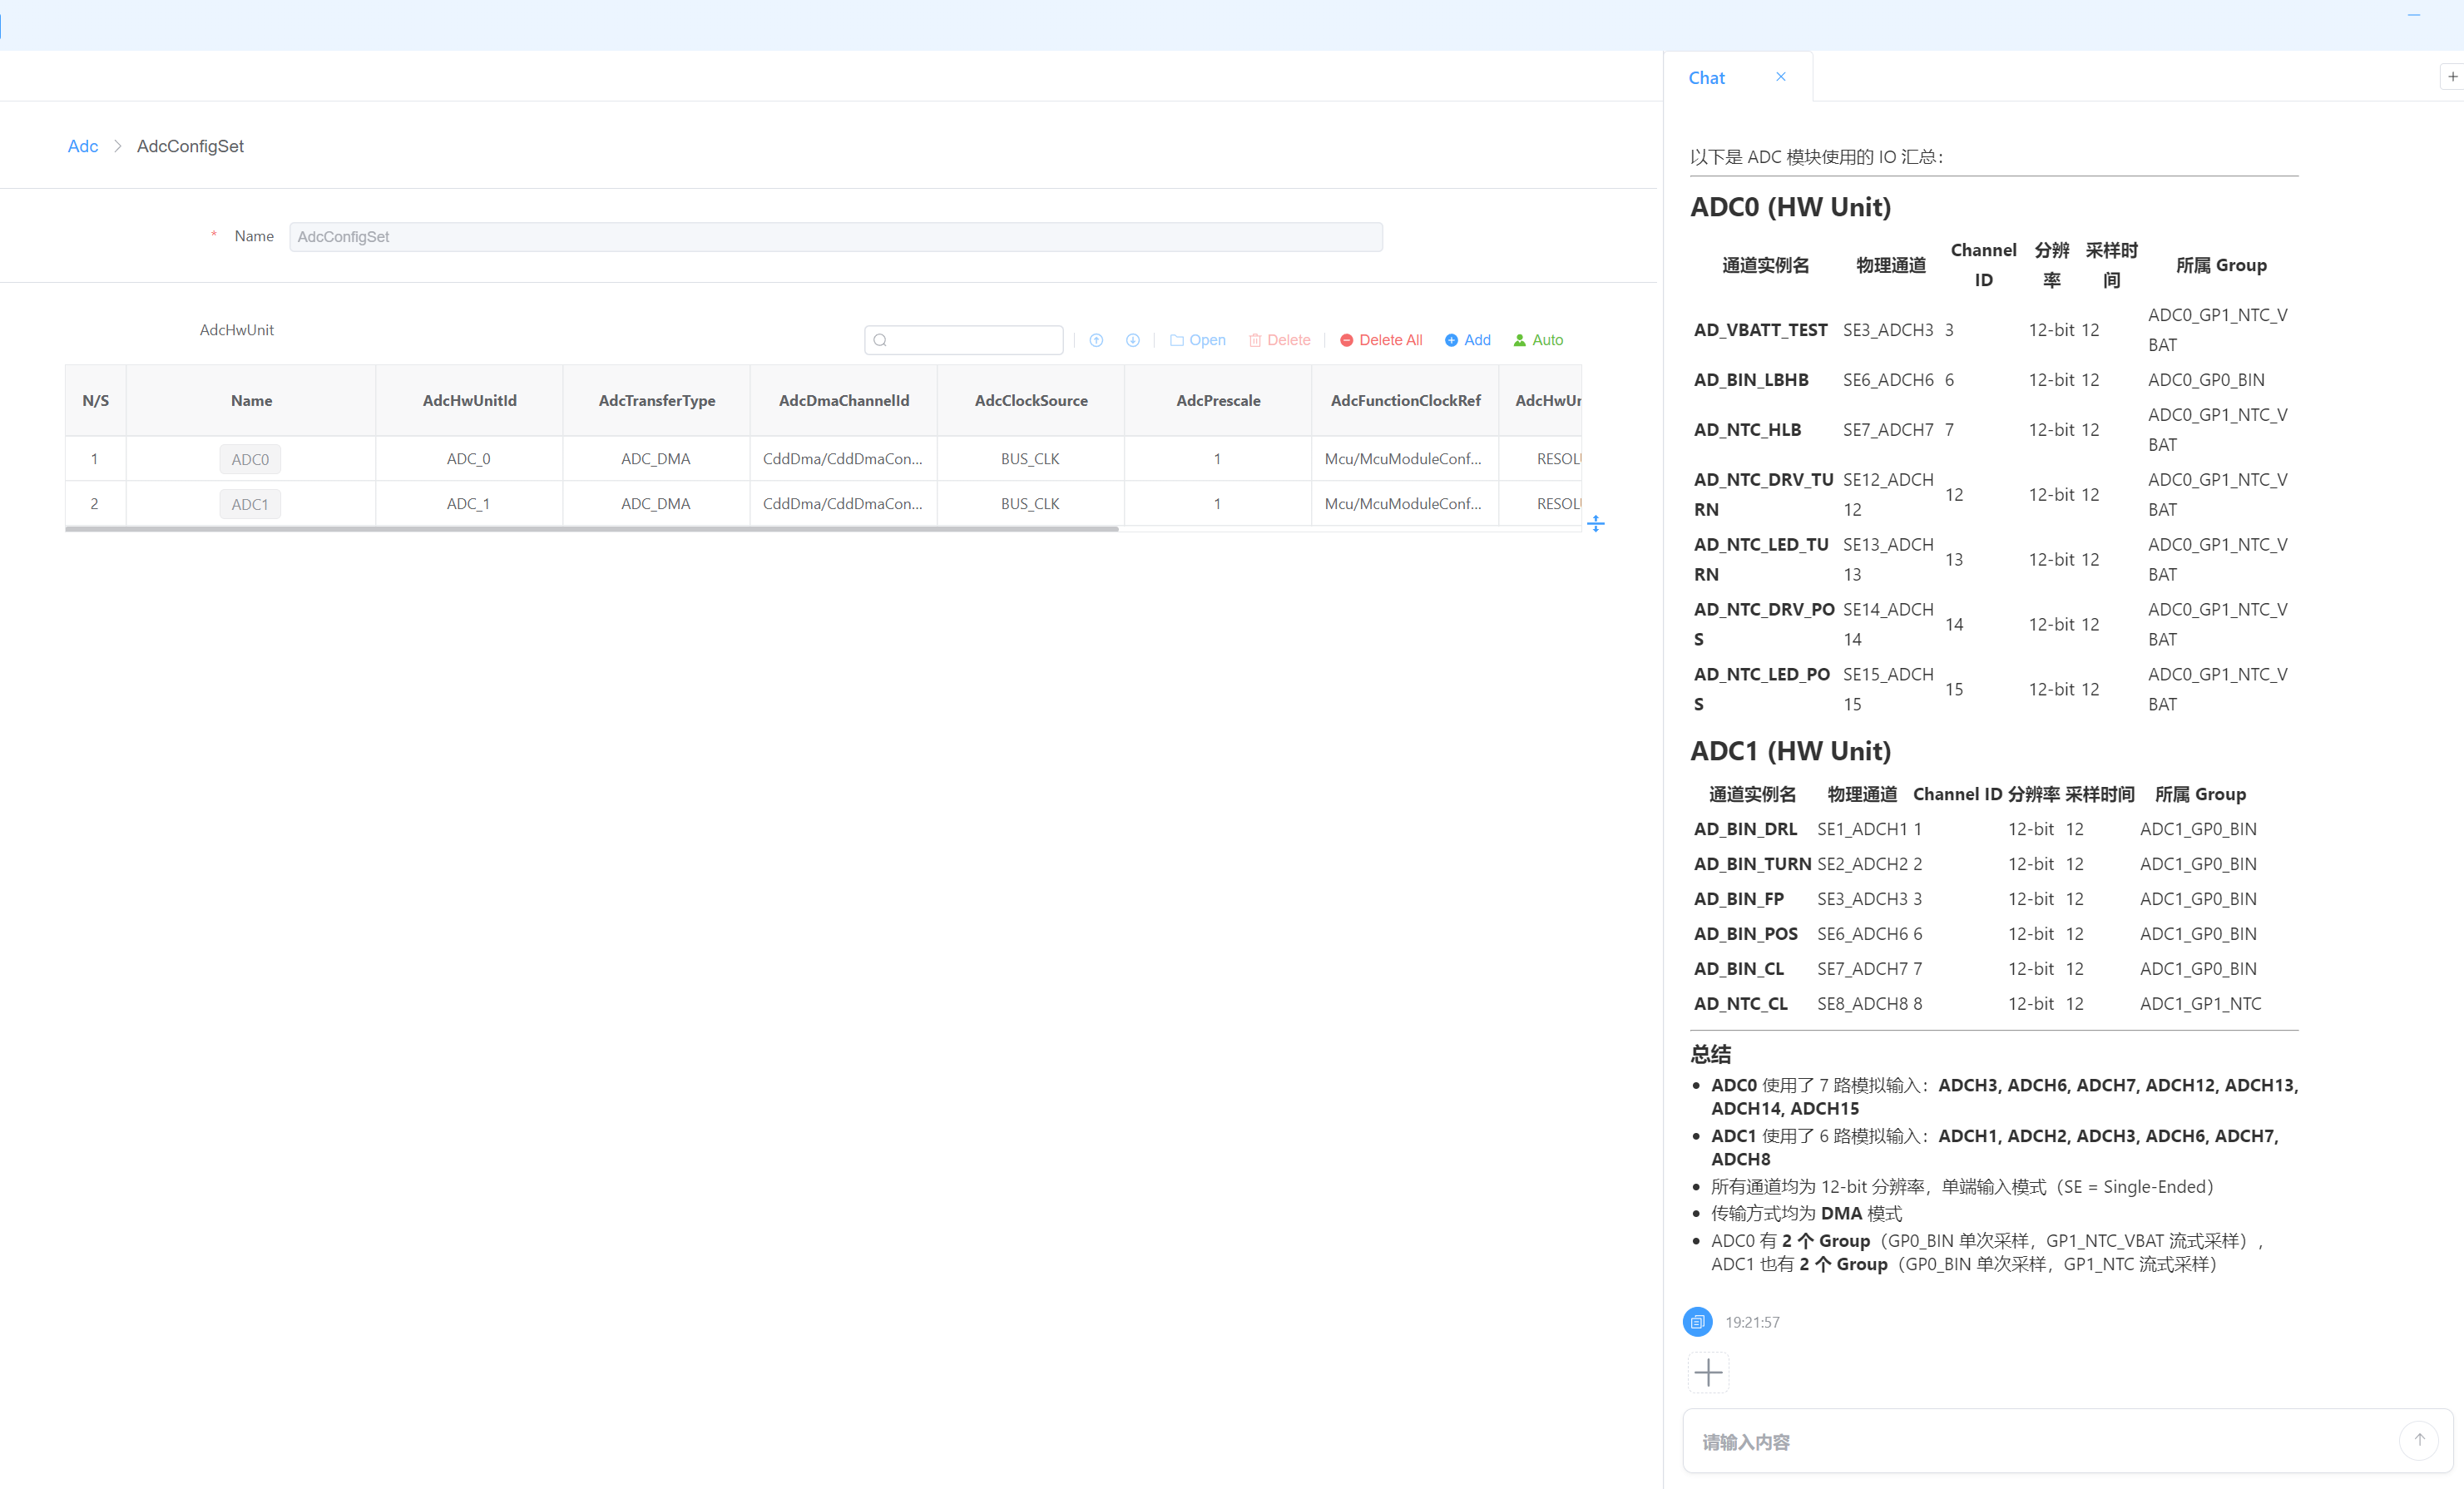The width and height of the screenshot is (2464, 1489).
Task: Click Mcu/McuModuleConf cell in ADC1 row
Action: point(1403,504)
